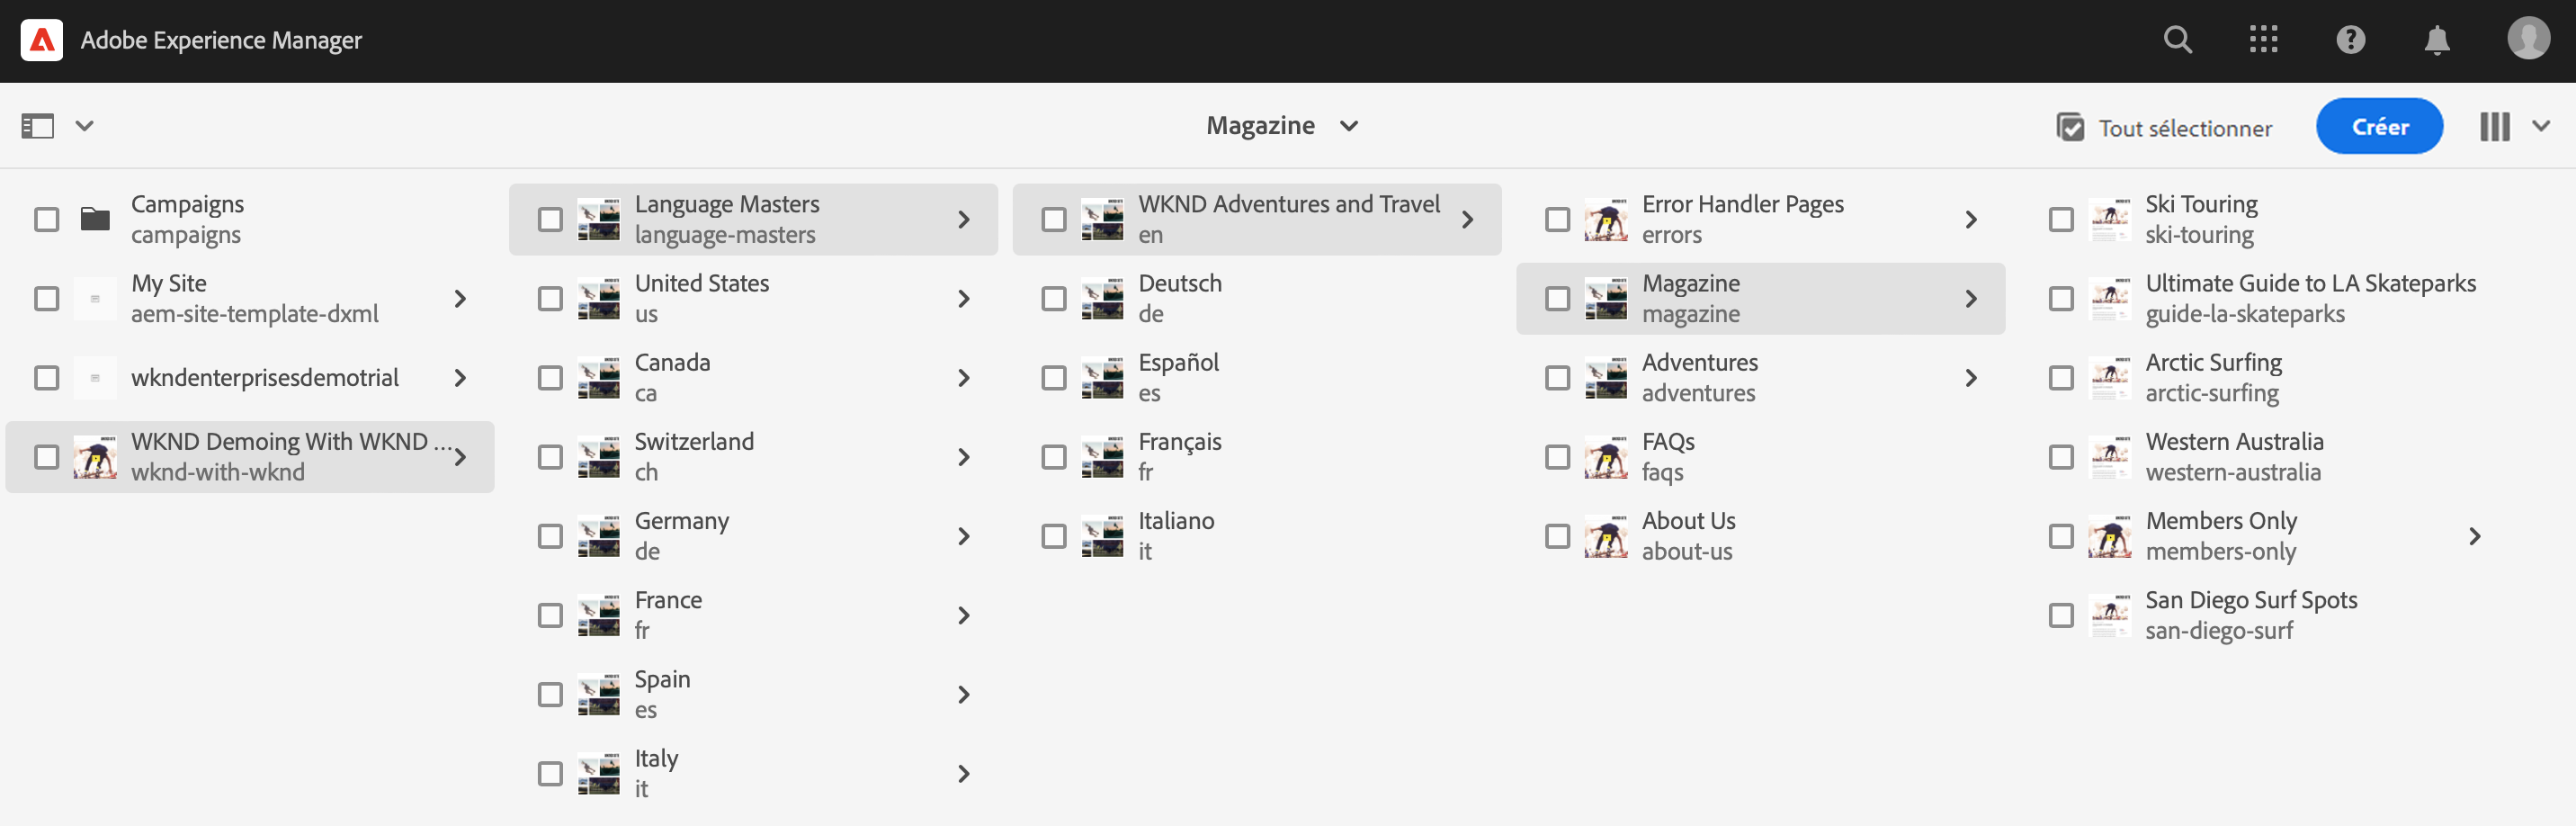The height and width of the screenshot is (826, 2576).
Task: Check the Campaigns folder checkbox
Action: coord(46,219)
